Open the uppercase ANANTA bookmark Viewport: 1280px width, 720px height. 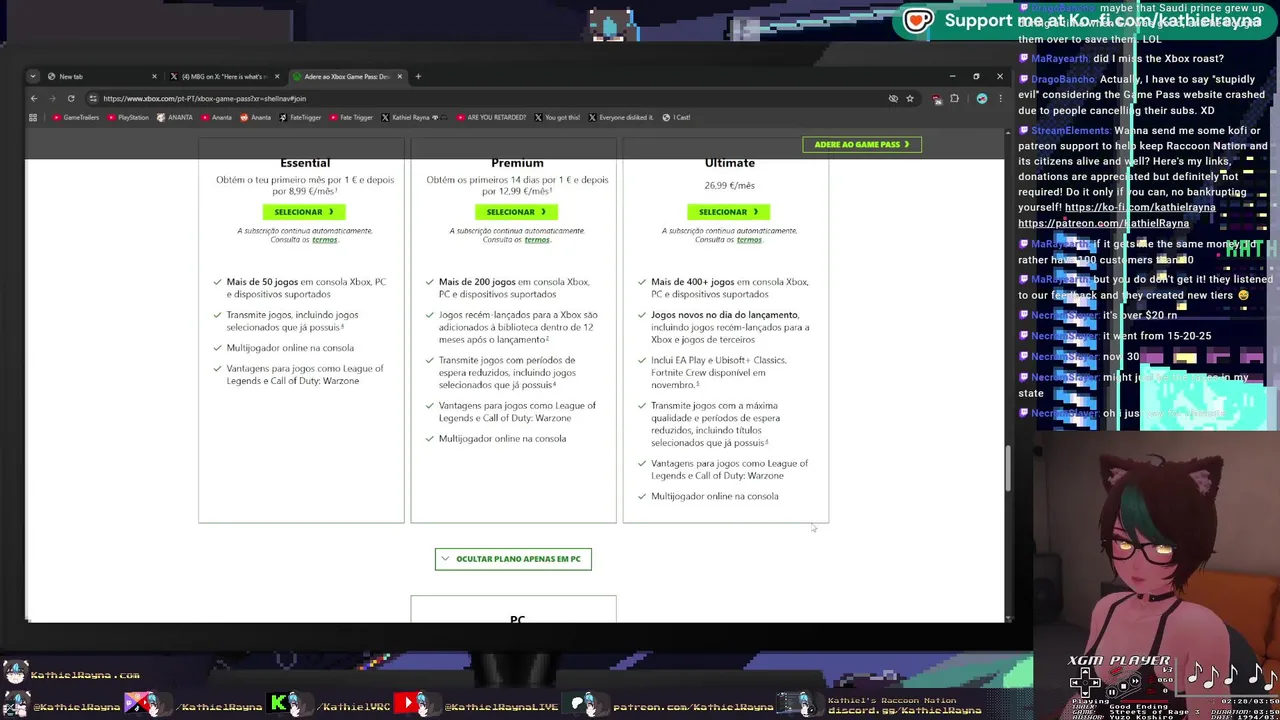click(174, 117)
